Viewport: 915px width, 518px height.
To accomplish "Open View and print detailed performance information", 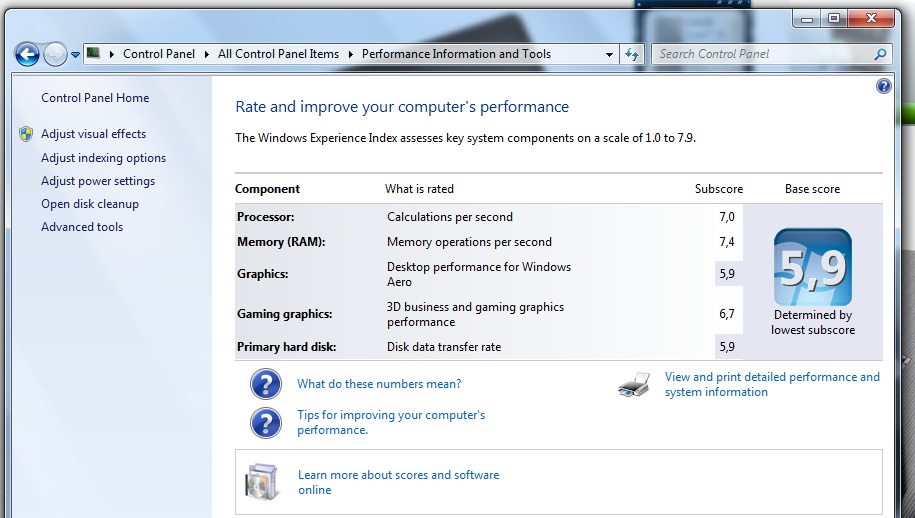I will [772, 384].
